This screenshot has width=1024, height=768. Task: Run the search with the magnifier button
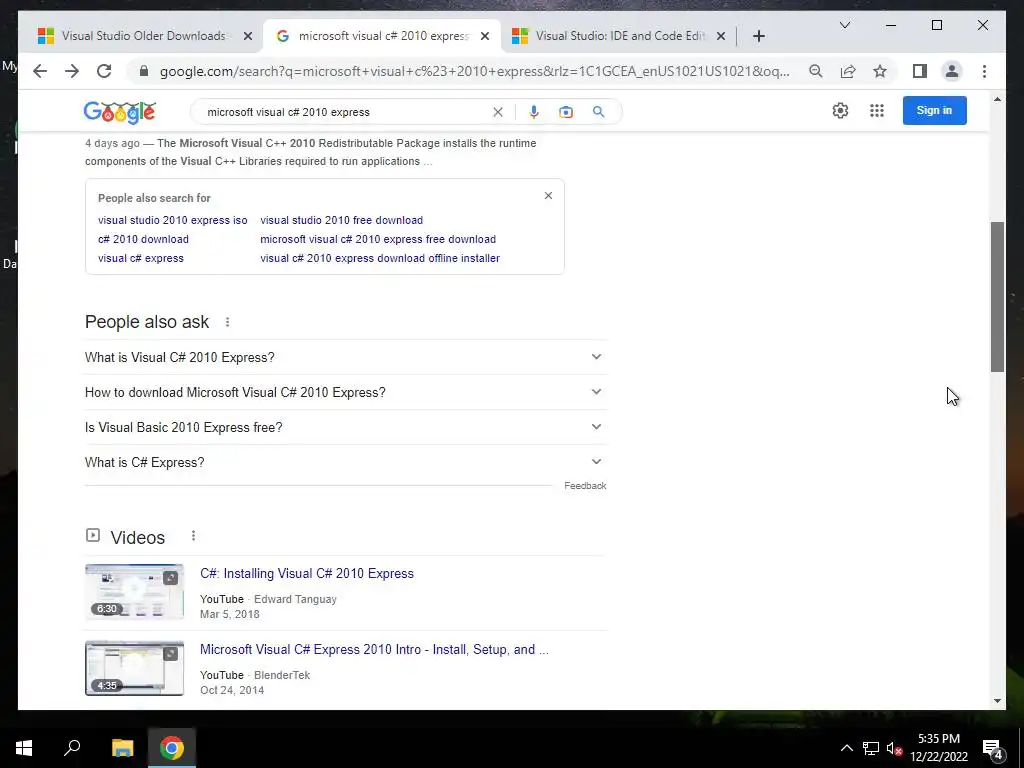click(598, 112)
